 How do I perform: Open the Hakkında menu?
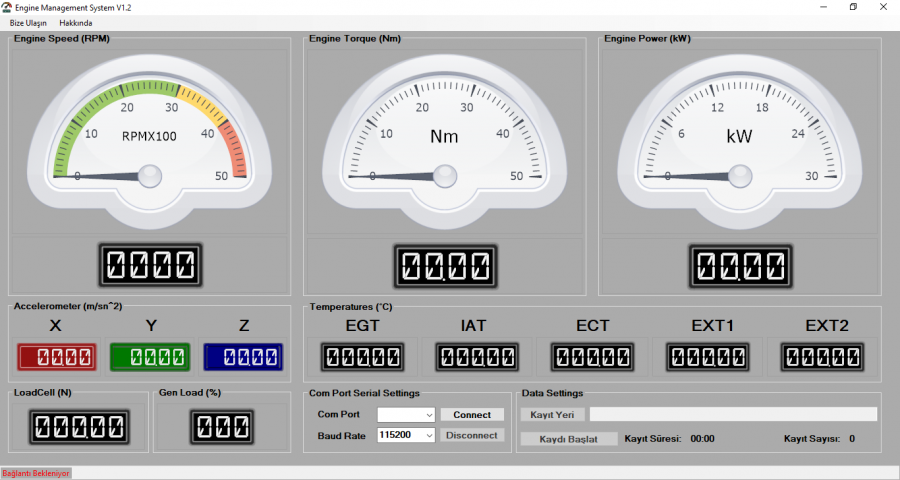pyautogui.click(x=76, y=23)
